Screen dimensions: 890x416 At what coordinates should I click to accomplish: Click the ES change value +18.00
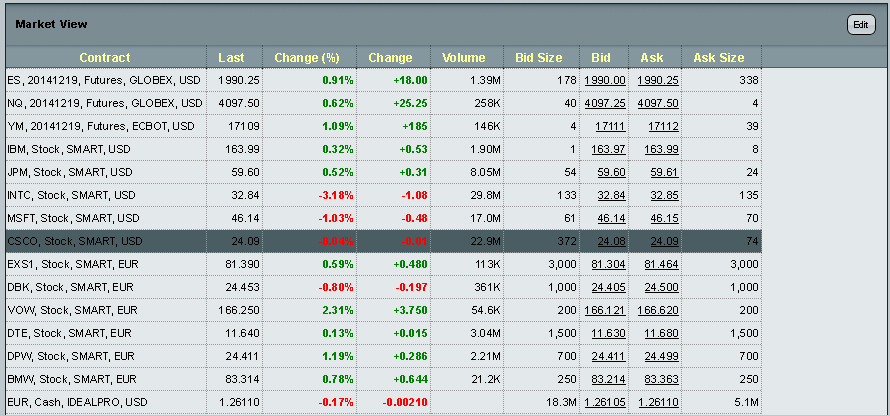[x=410, y=81]
